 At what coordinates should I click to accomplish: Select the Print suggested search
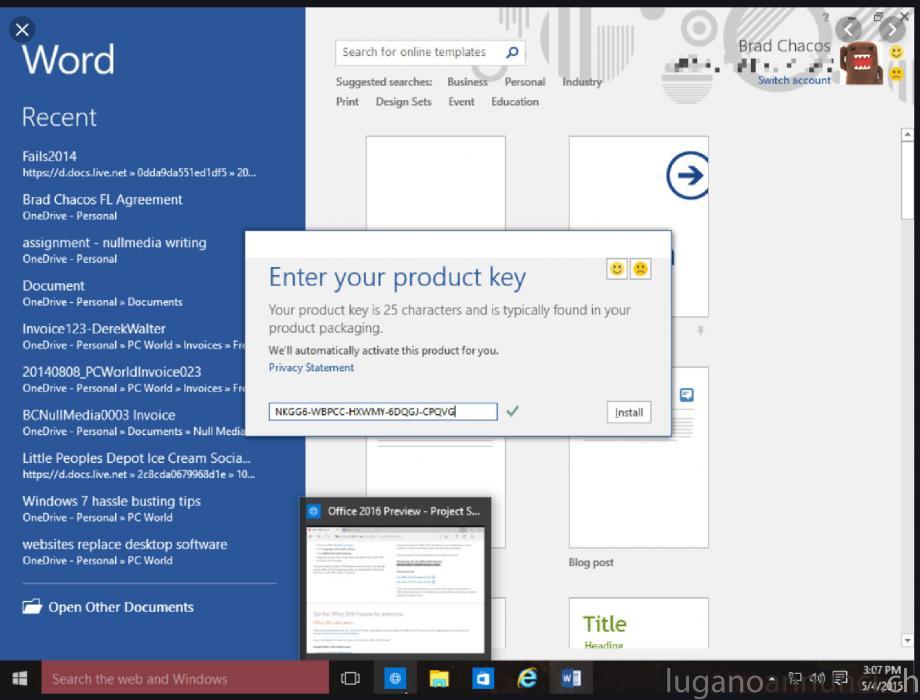pos(347,102)
